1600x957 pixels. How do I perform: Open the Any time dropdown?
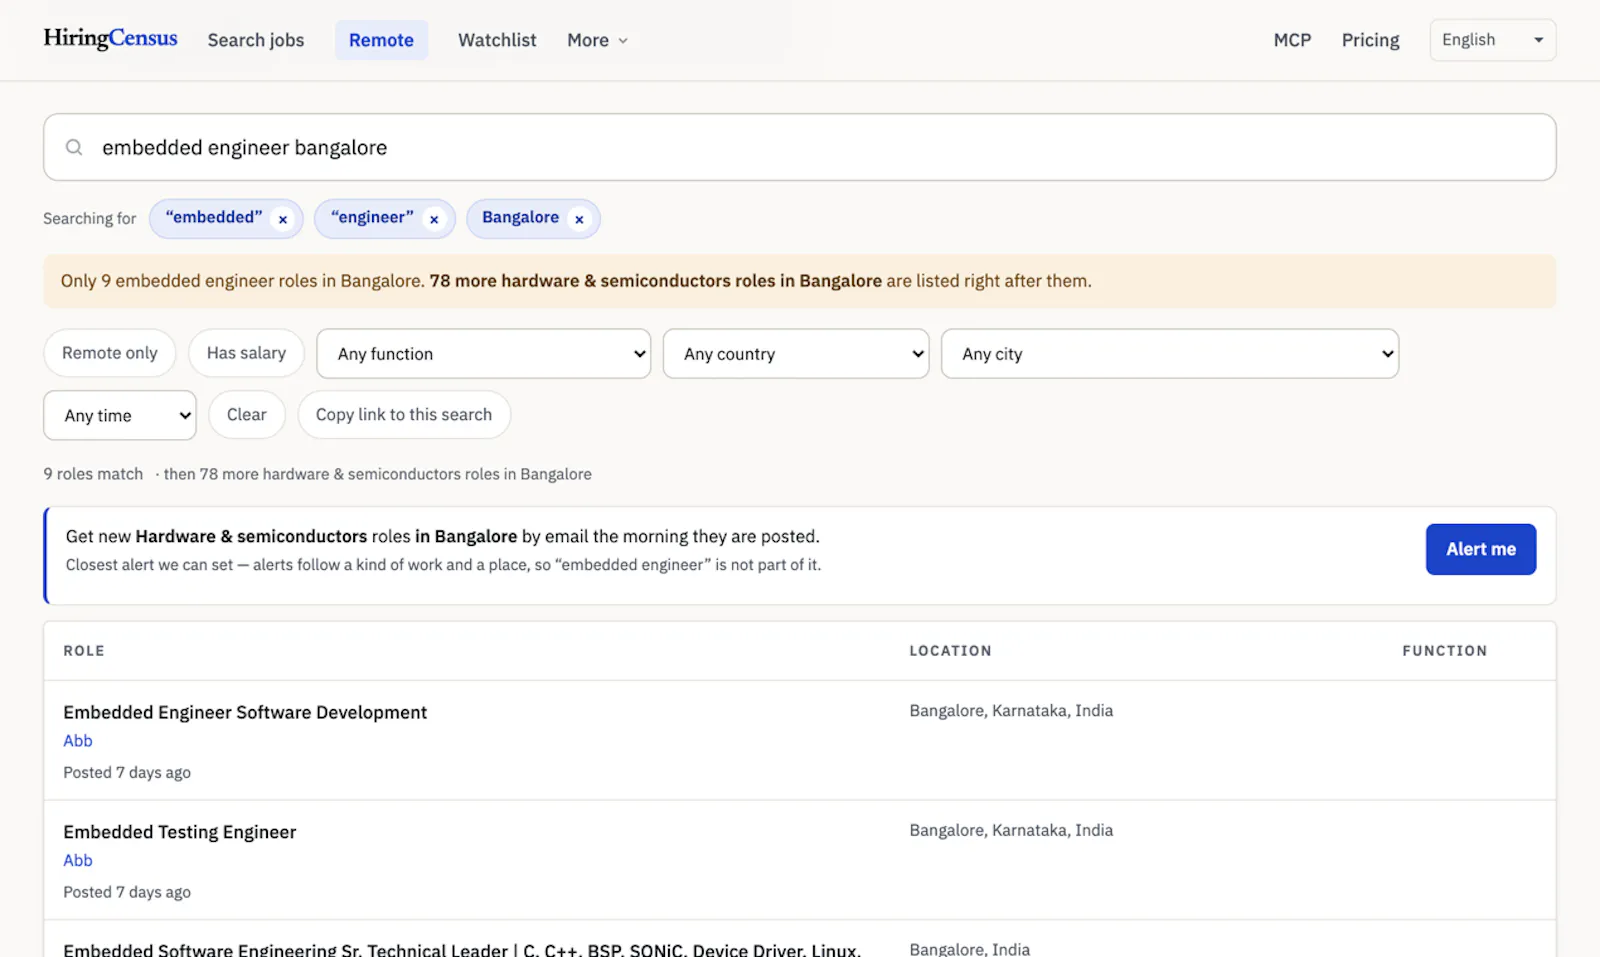pyautogui.click(x=120, y=415)
